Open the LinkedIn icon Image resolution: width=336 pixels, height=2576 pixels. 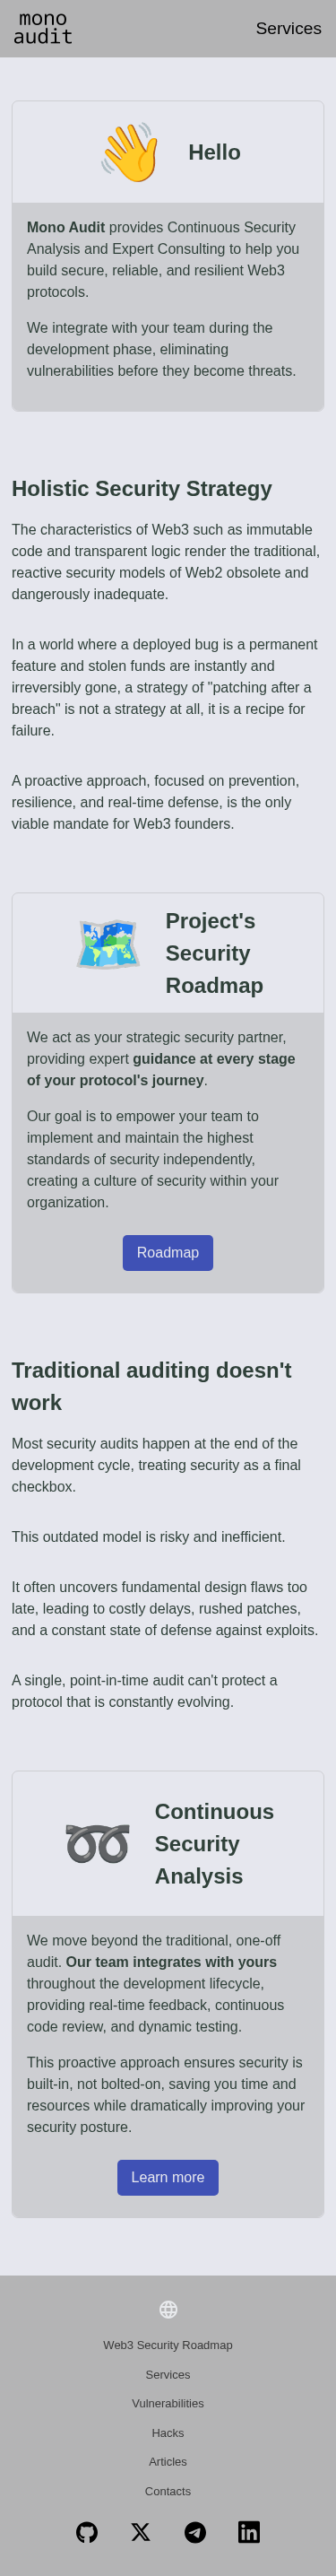tap(249, 2532)
